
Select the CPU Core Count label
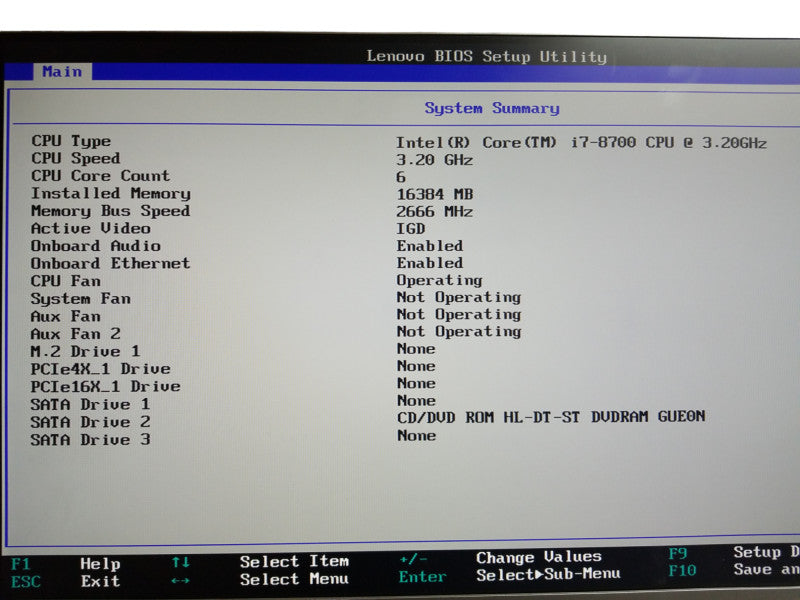[x=101, y=176]
